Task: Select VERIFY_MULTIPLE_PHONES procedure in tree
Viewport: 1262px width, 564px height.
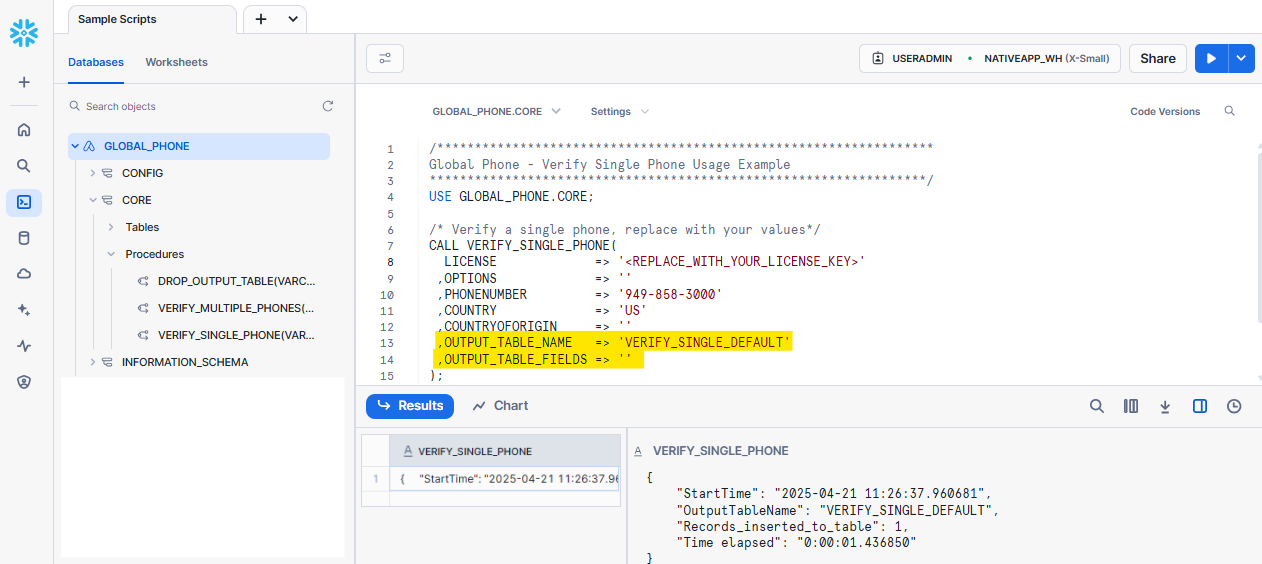Action: [x=236, y=308]
